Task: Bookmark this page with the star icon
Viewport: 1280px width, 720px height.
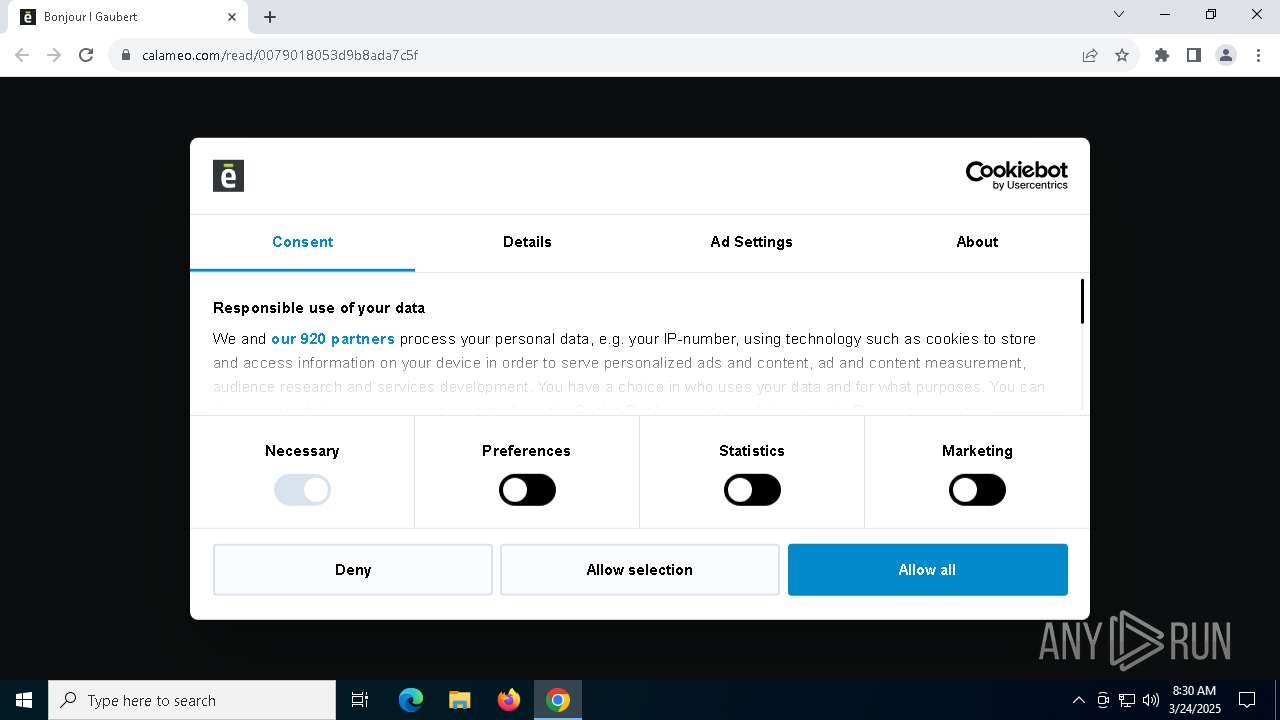Action: [x=1122, y=55]
